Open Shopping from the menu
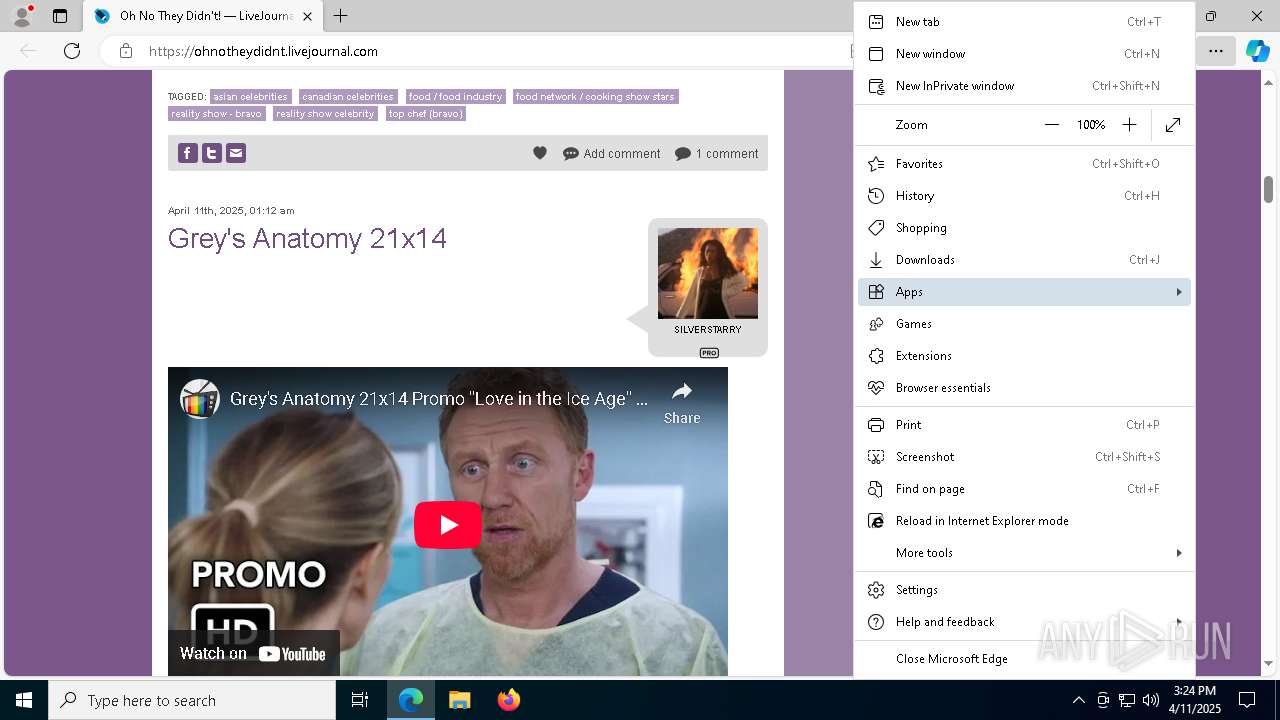 (1025, 228)
